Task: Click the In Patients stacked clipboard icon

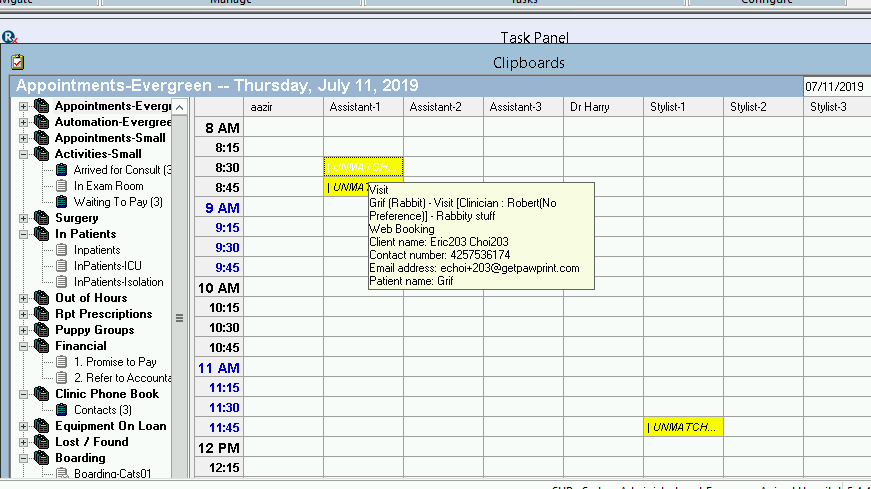Action: (41, 234)
